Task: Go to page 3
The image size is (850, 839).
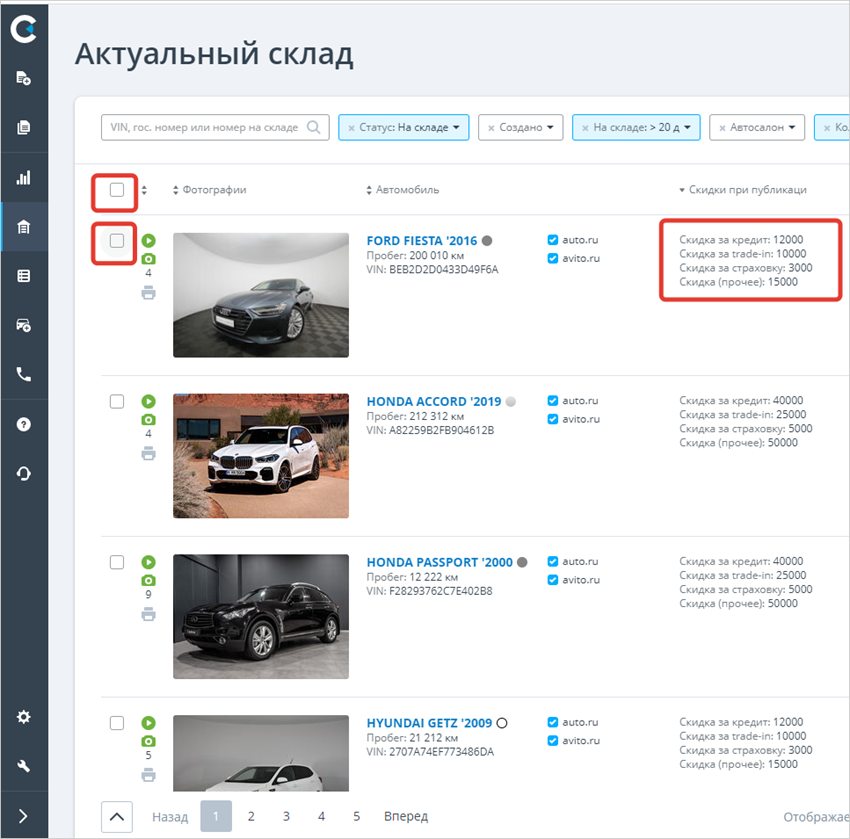Action: [x=286, y=816]
